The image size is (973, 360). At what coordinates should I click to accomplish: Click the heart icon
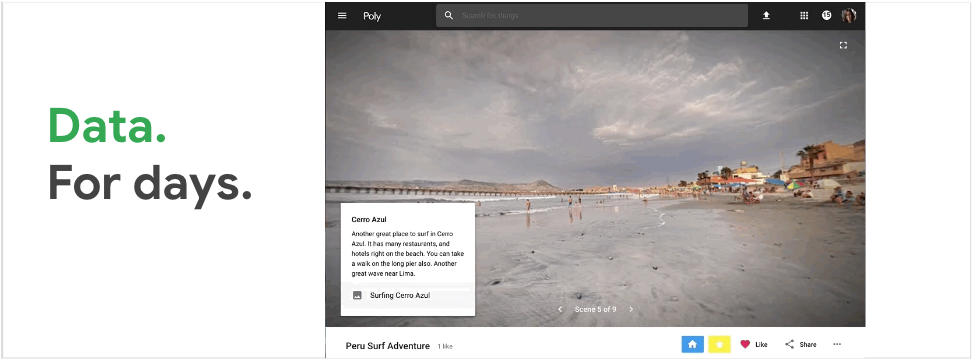point(745,344)
